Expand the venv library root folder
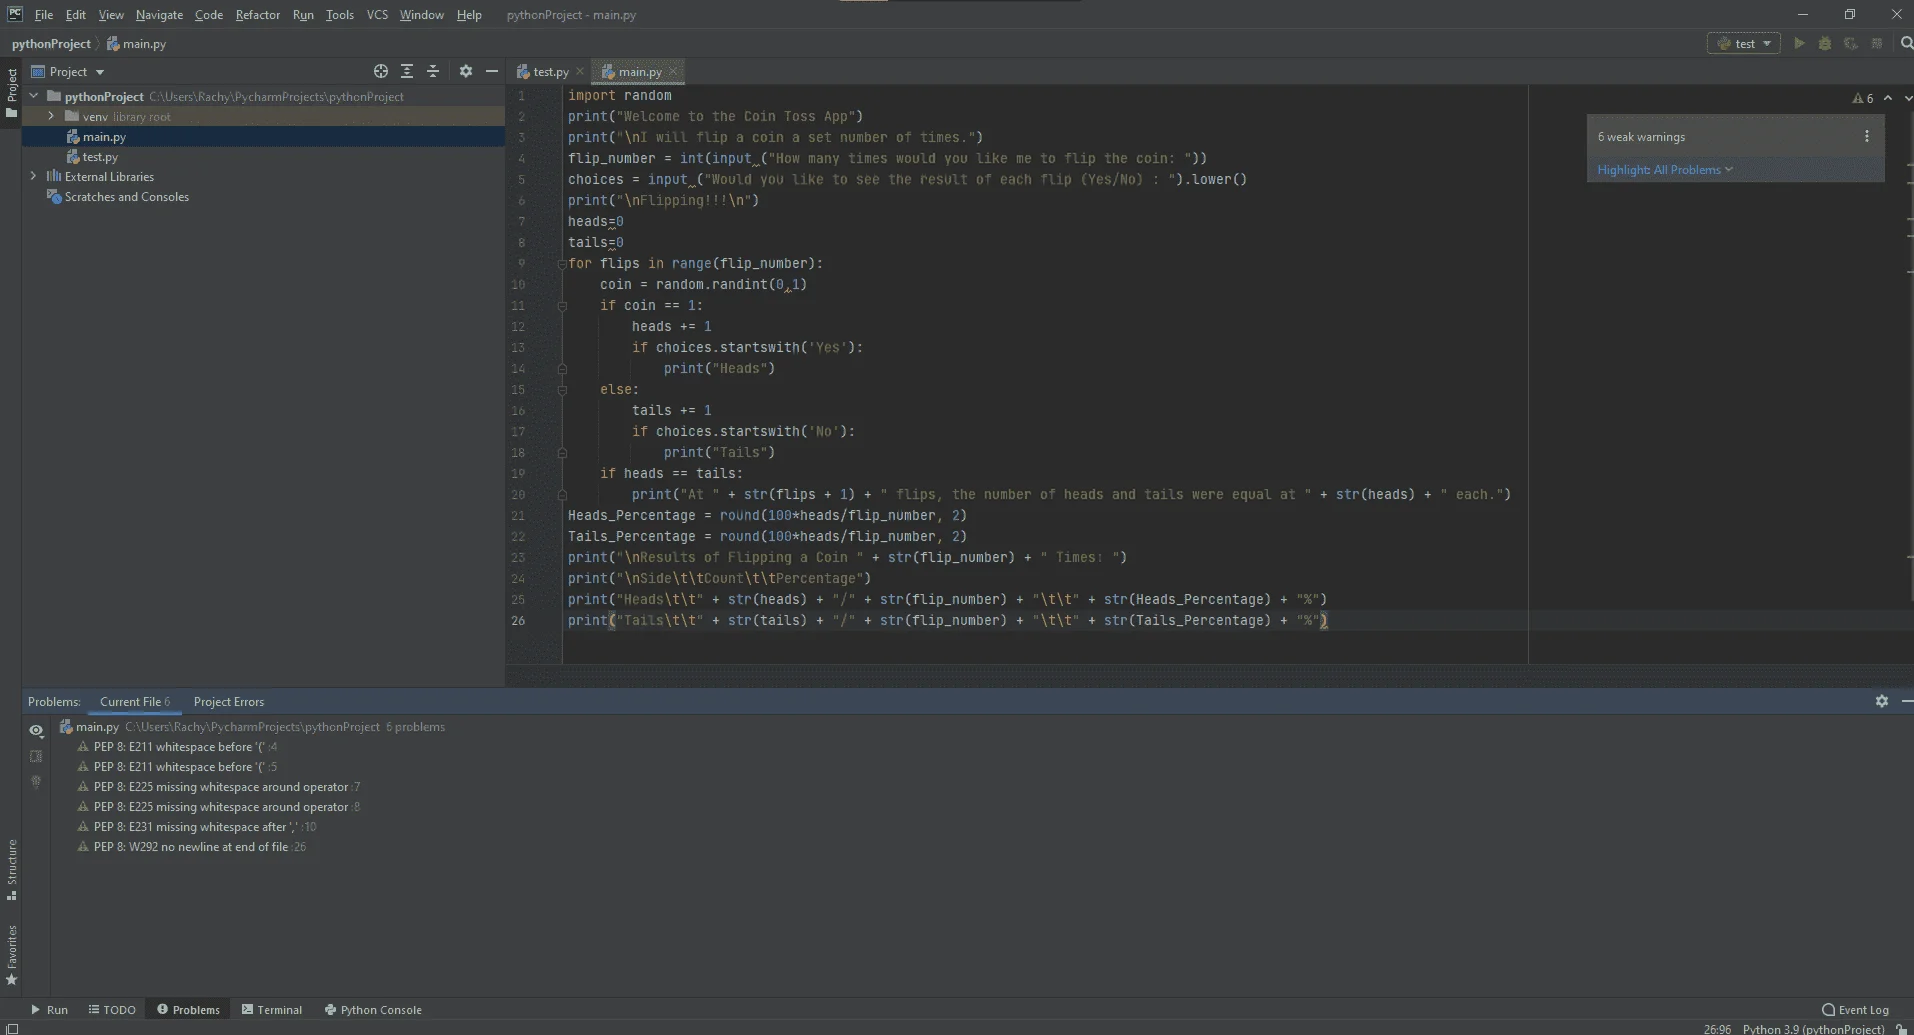1914x1035 pixels. tap(51, 116)
